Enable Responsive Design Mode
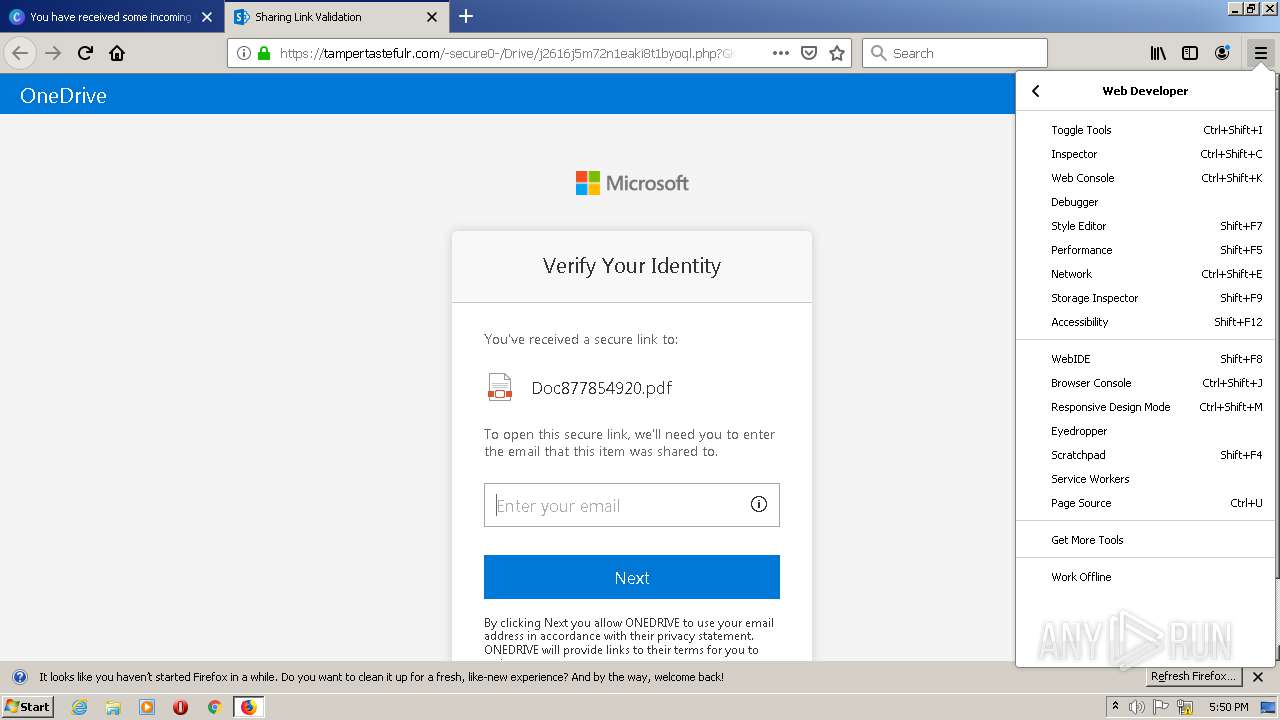The width and height of the screenshot is (1280, 720). tap(1145, 407)
